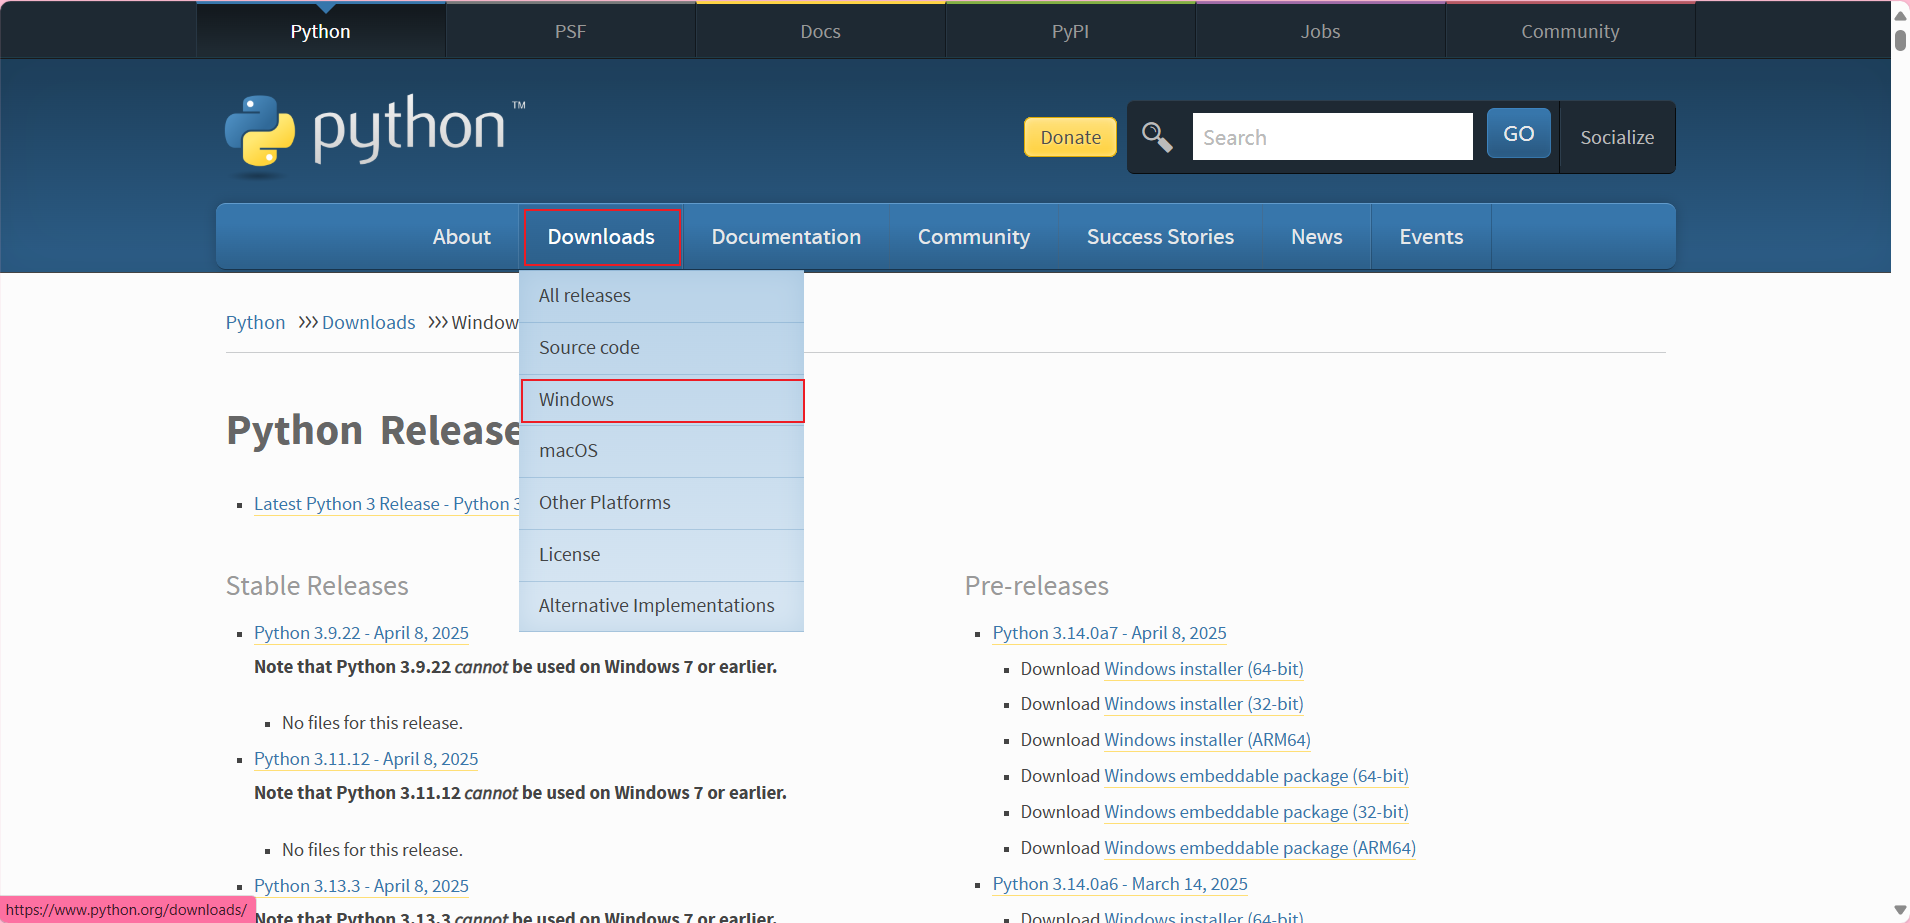1910x923 pixels.
Task: Open the About navigation menu
Action: click(462, 237)
